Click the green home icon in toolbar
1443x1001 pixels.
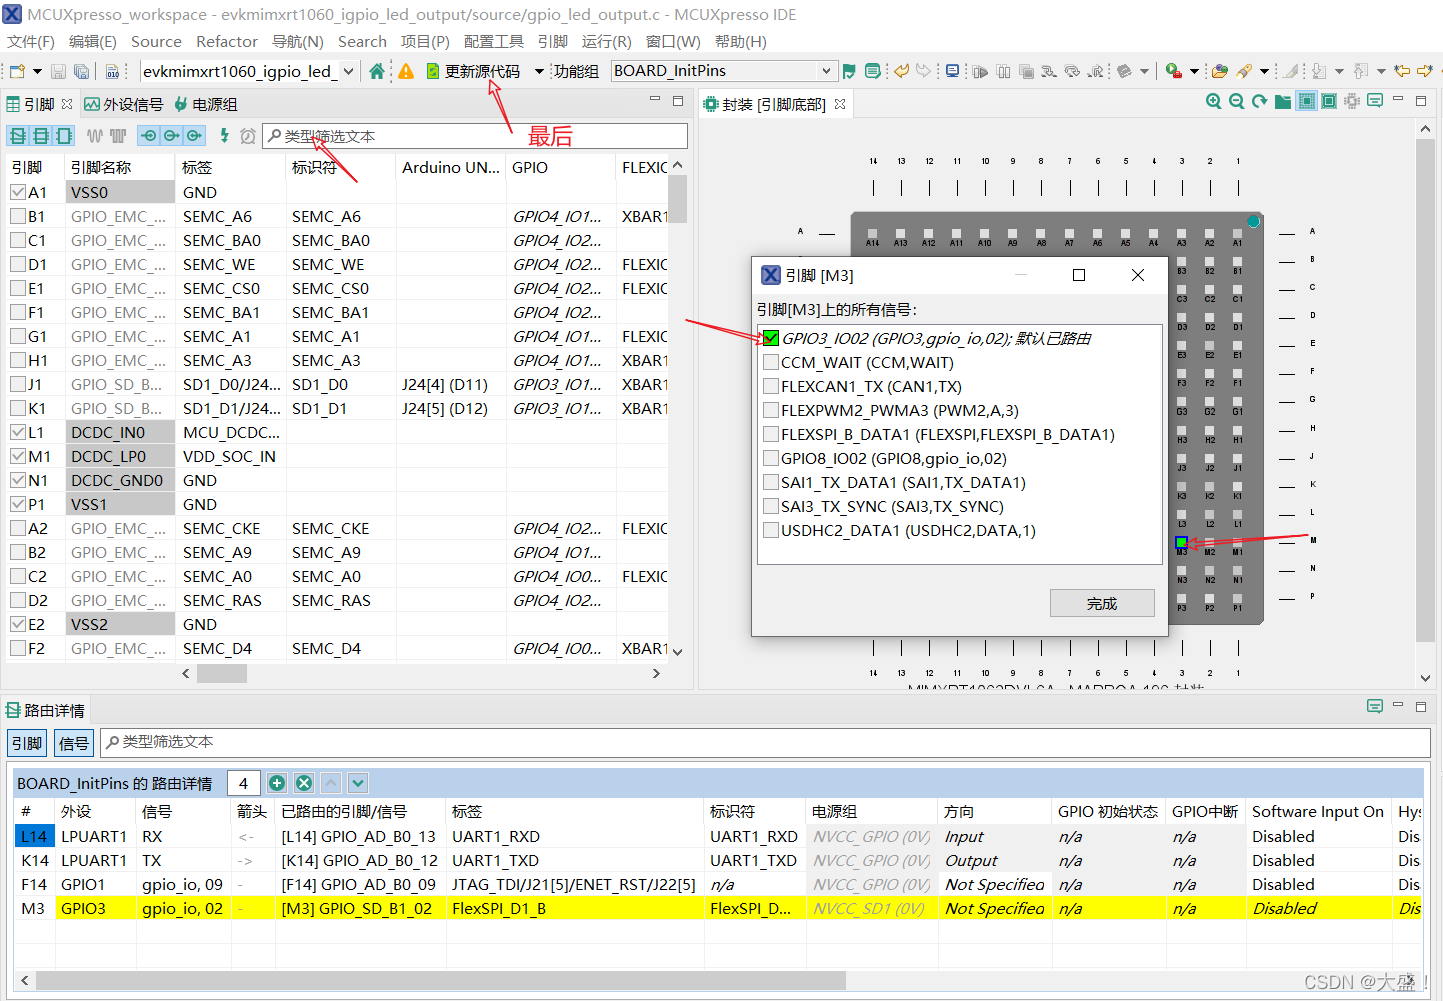(376, 71)
